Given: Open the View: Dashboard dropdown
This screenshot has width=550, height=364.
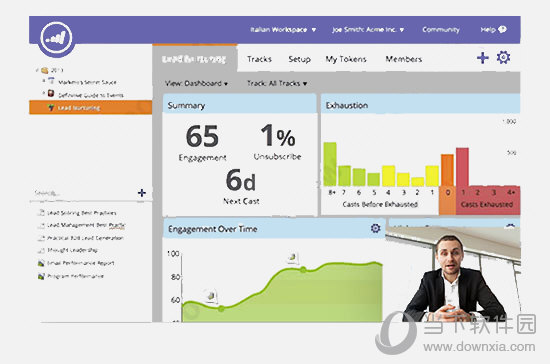Looking at the screenshot, I should click(196, 83).
